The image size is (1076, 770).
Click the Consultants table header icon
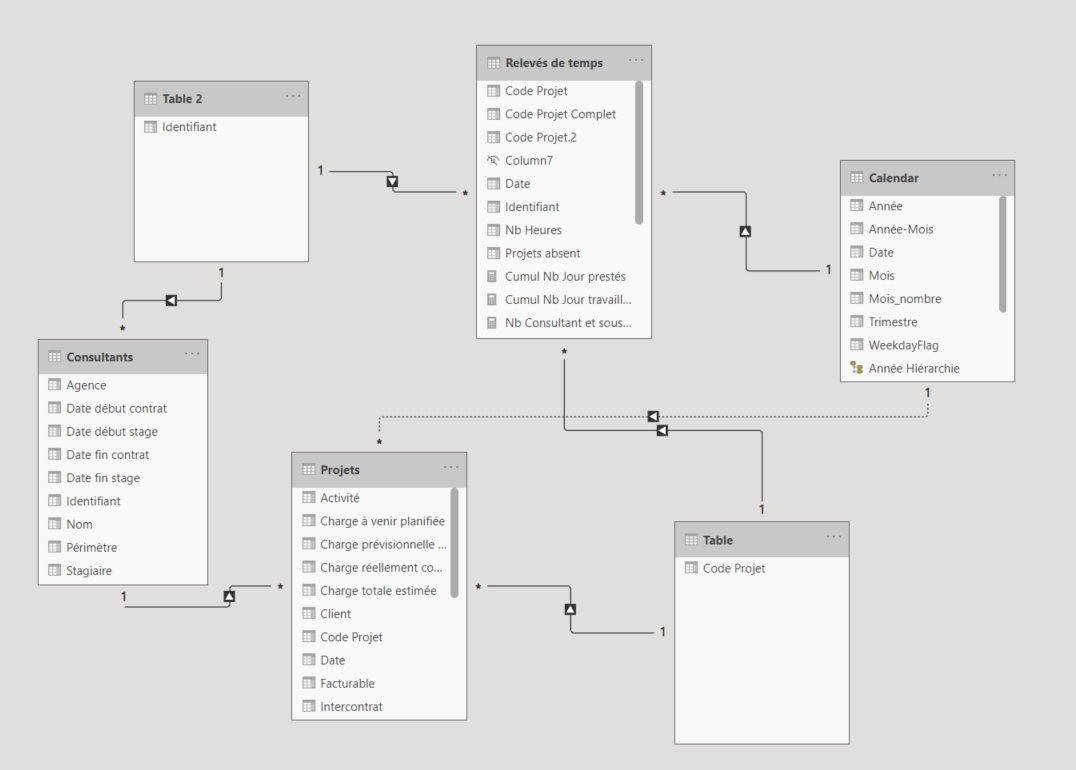click(x=54, y=357)
